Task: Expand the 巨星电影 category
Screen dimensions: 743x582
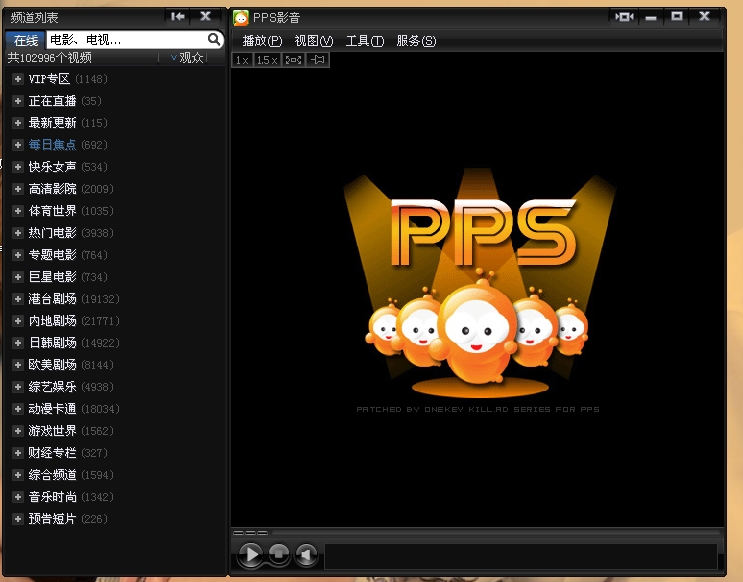Action: tap(18, 277)
